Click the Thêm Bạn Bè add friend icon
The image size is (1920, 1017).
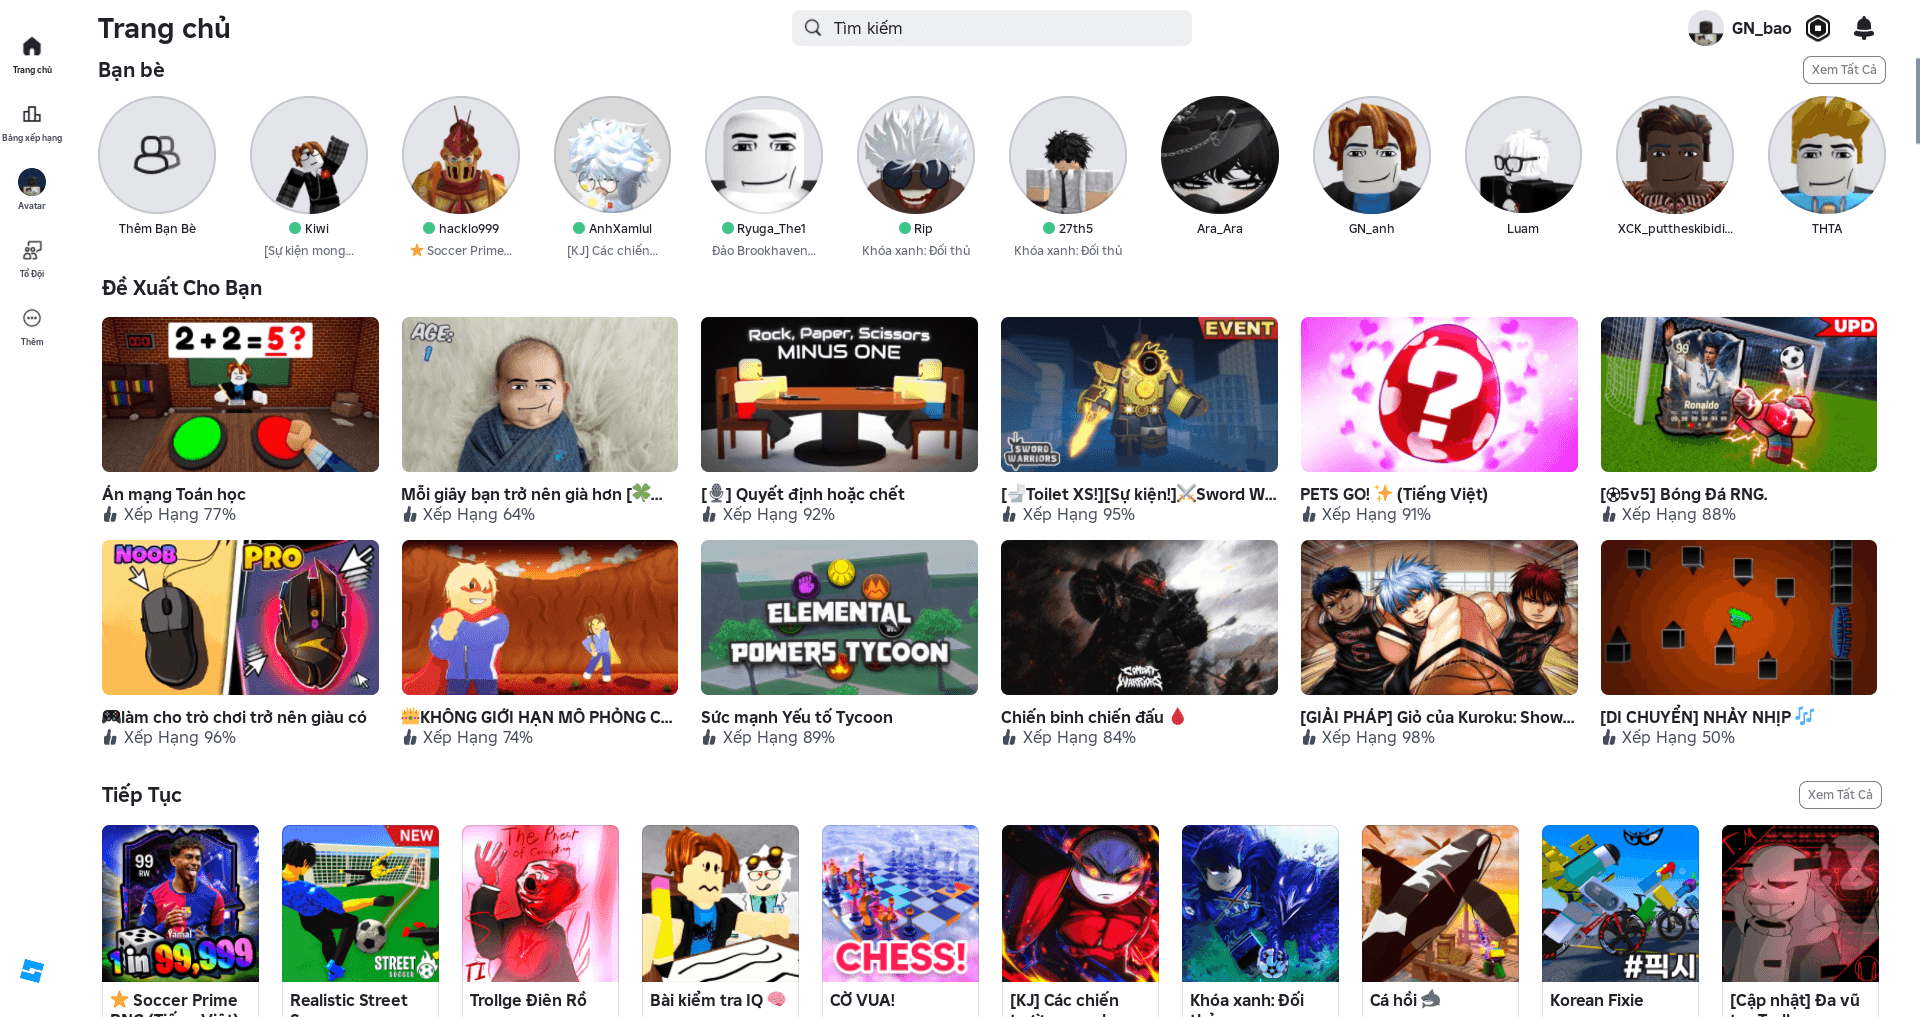click(157, 155)
